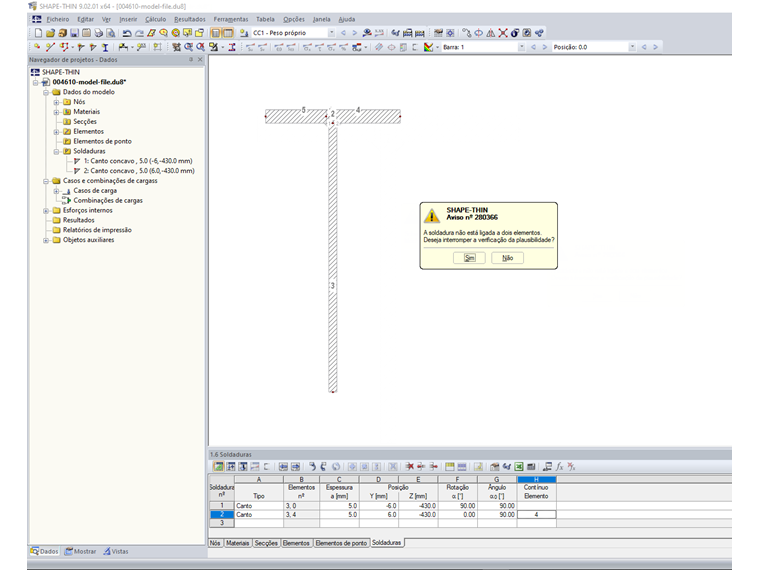The image size is (760, 570).
Task: Expand the Esforços internos folder
Action: tap(46, 211)
